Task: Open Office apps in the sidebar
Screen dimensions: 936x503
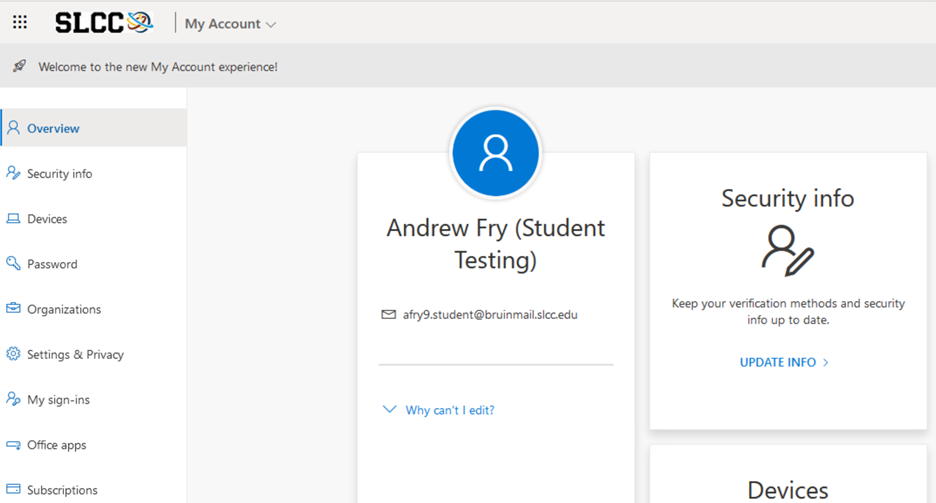Action: click(94, 445)
